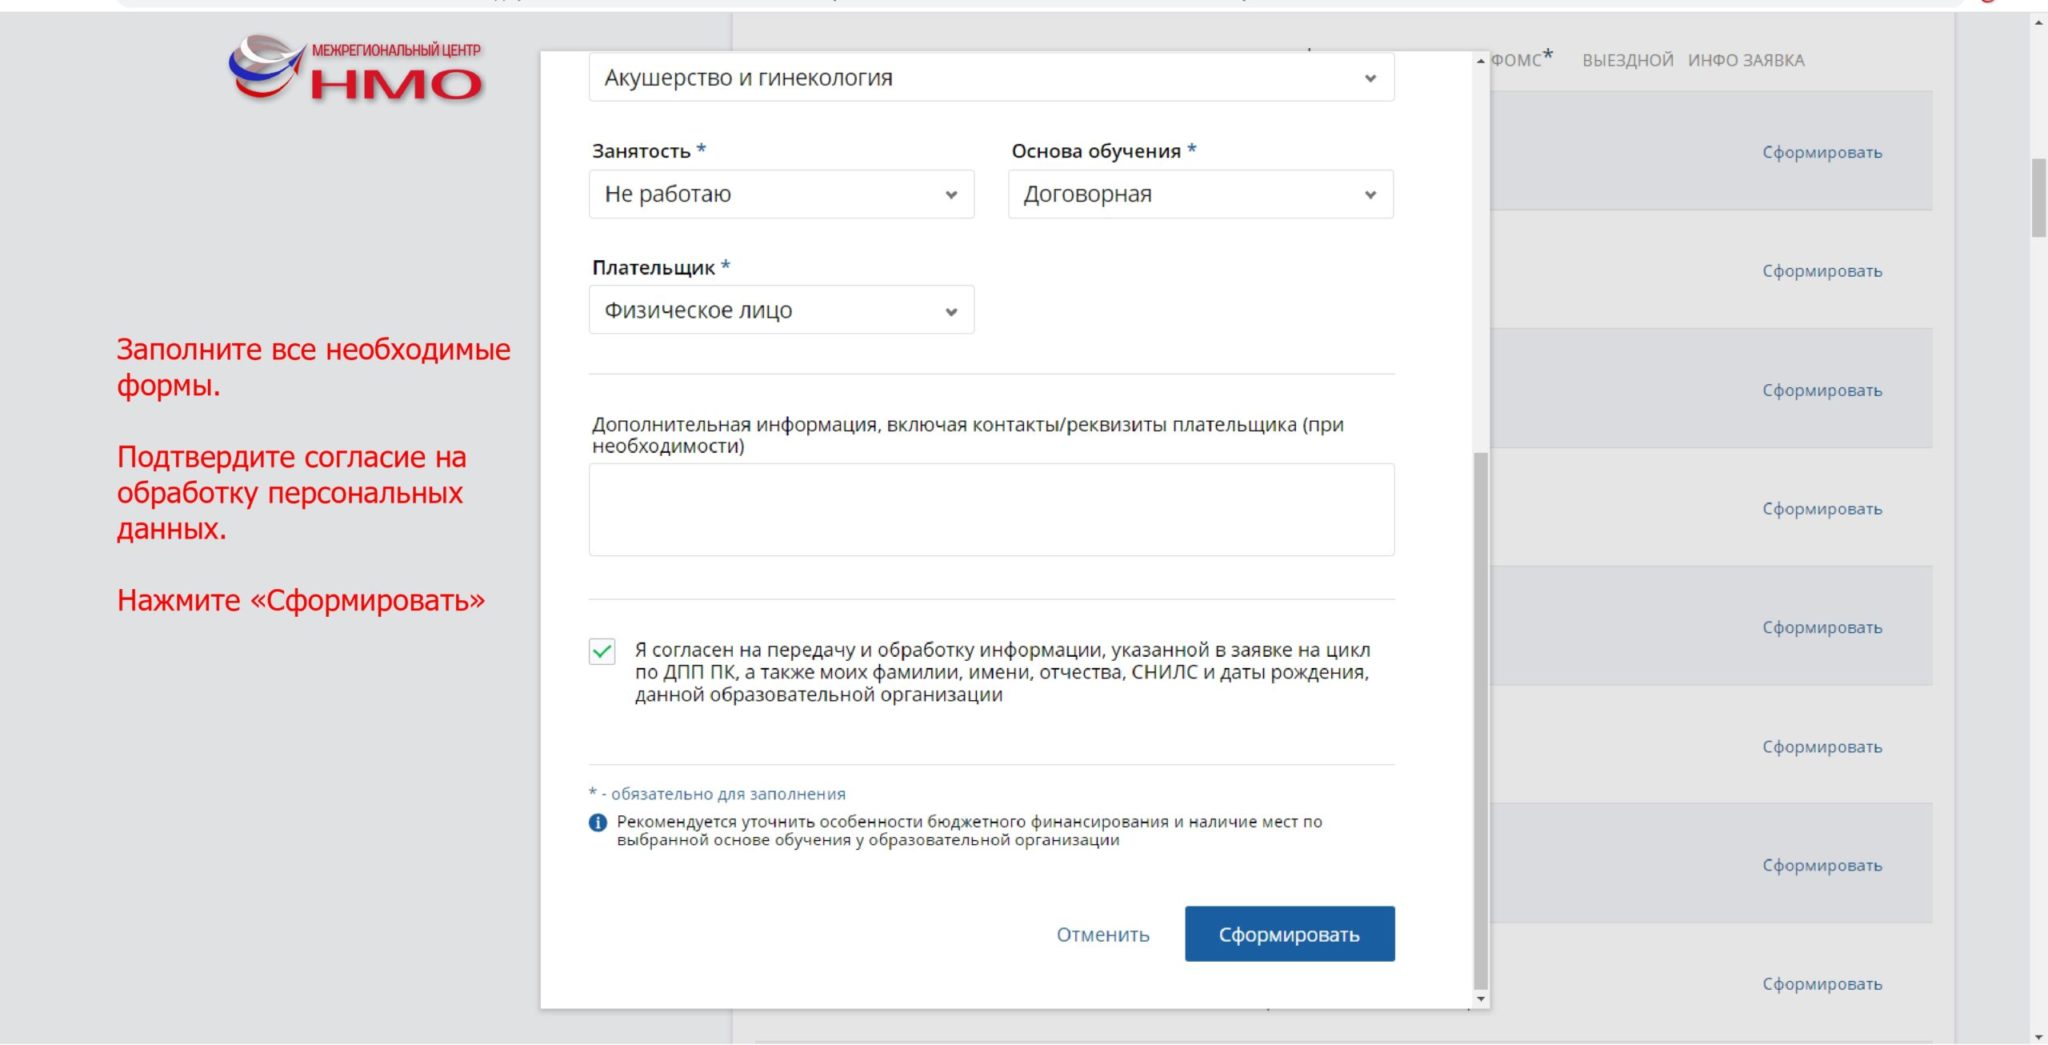Click the Занятость field label
Image resolution: width=2048 pixels, height=1045 pixels.
pyautogui.click(x=649, y=151)
